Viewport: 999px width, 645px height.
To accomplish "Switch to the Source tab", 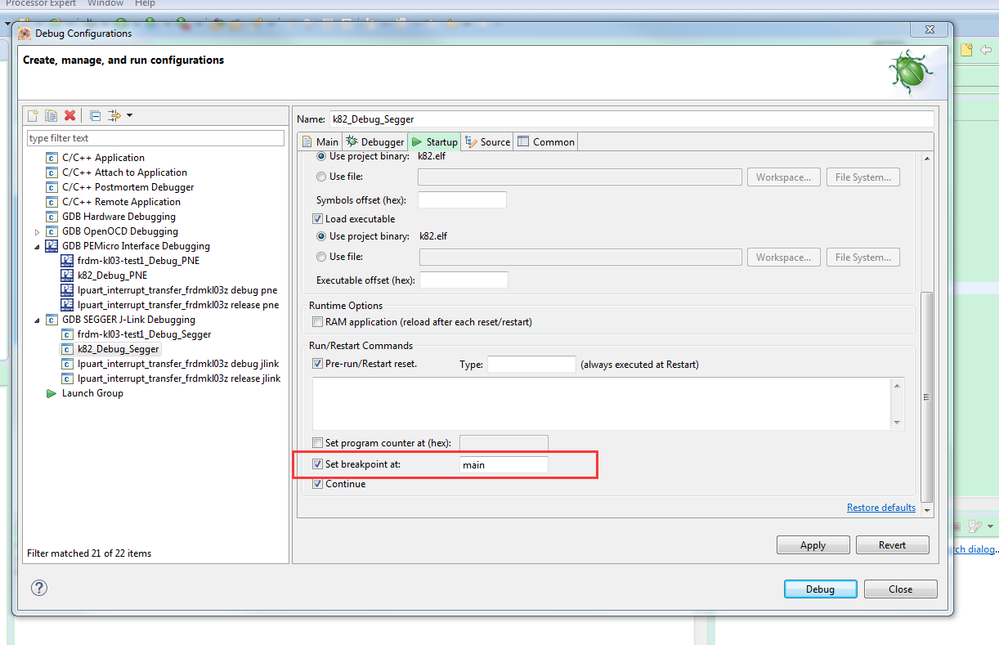I will point(488,141).
